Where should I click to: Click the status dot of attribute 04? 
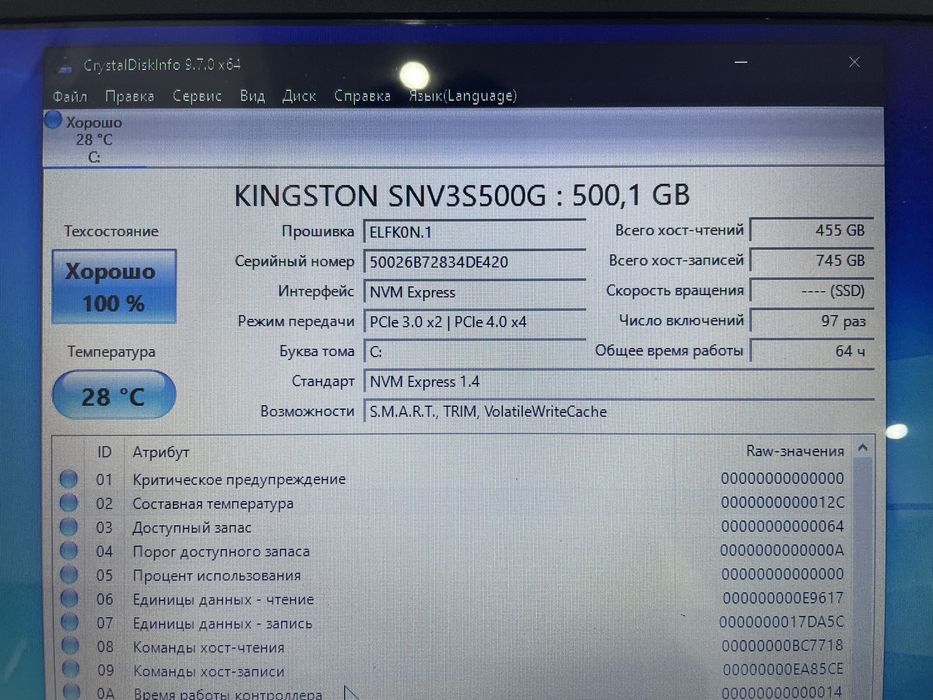[69, 551]
